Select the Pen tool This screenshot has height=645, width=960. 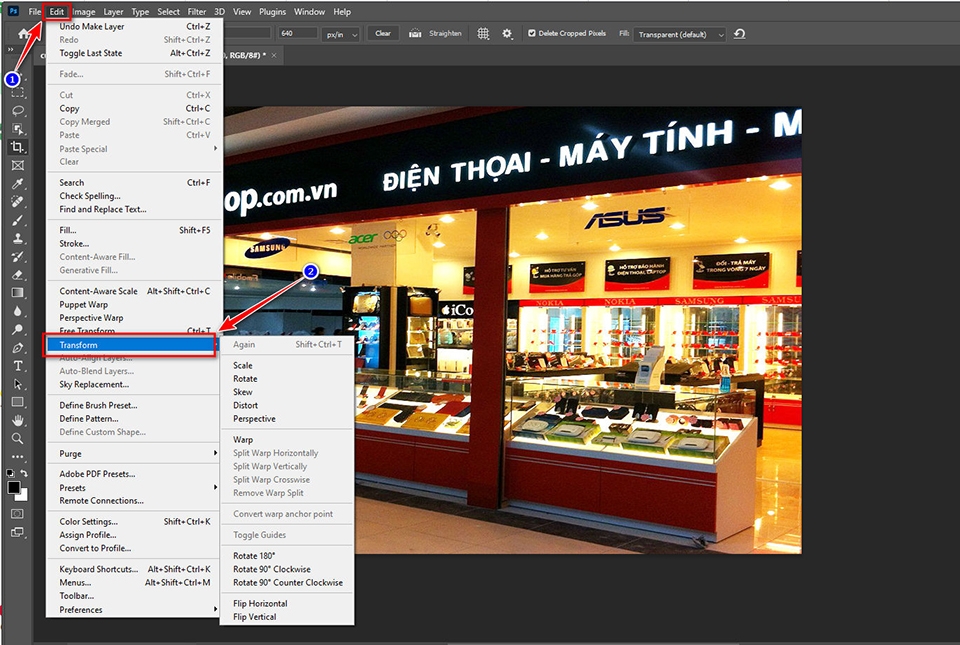point(18,348)
